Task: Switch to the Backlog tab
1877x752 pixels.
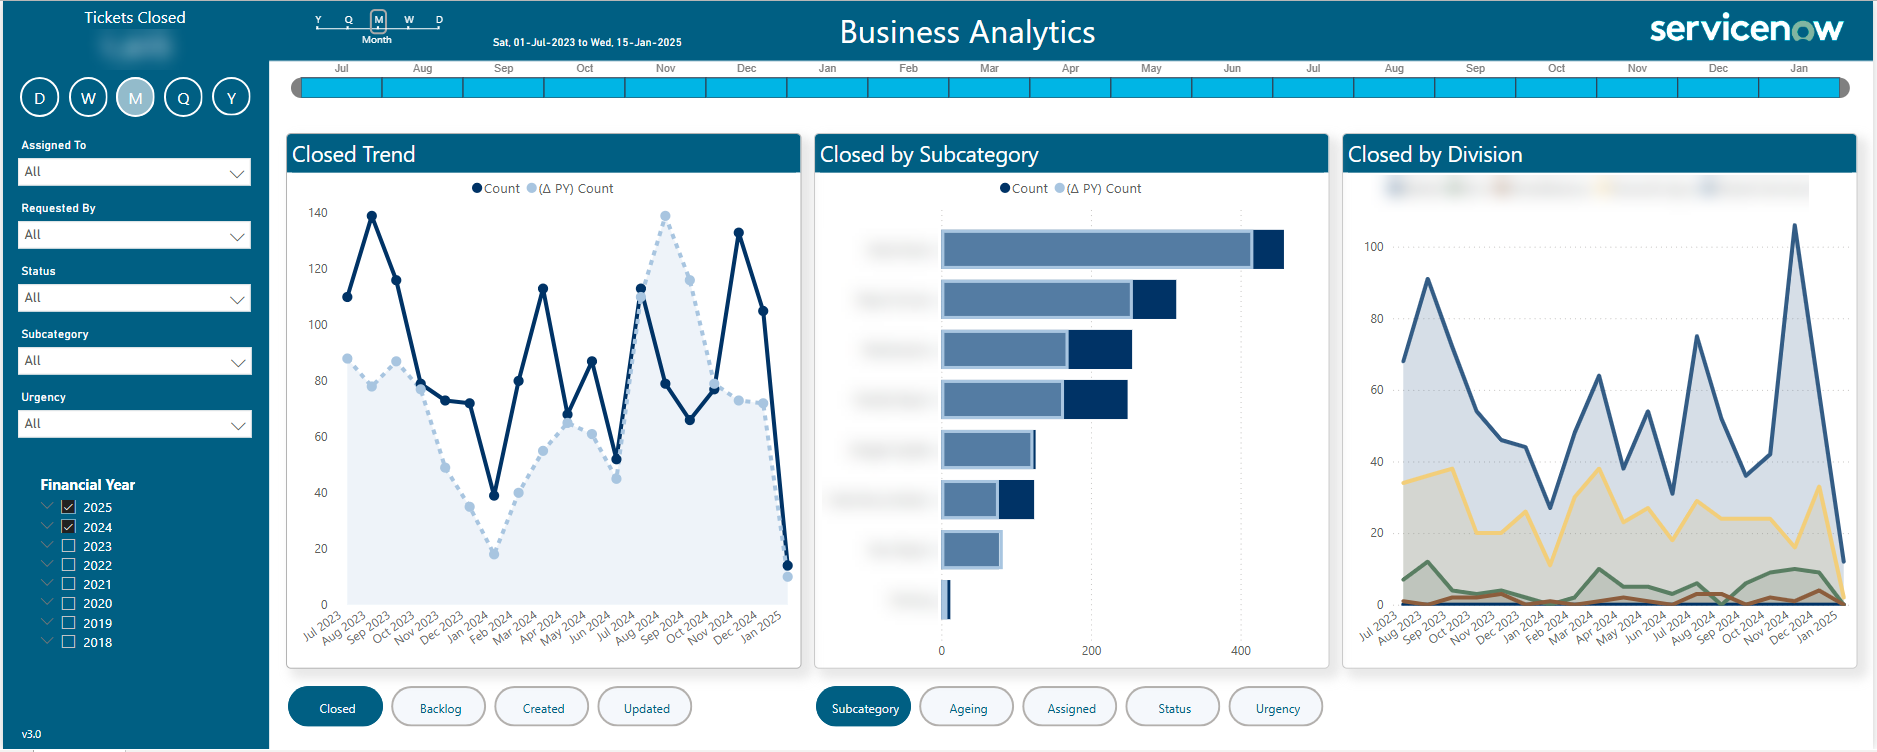Action: pos(440,708)
